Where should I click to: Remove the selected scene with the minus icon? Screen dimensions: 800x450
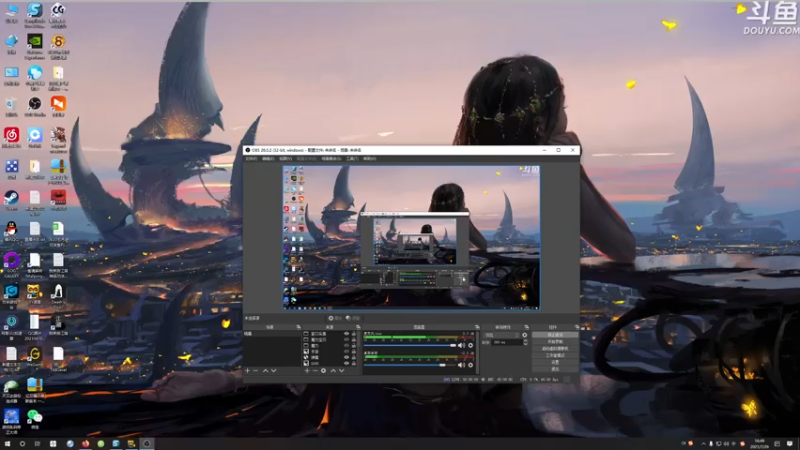click(x=256, y=371)
